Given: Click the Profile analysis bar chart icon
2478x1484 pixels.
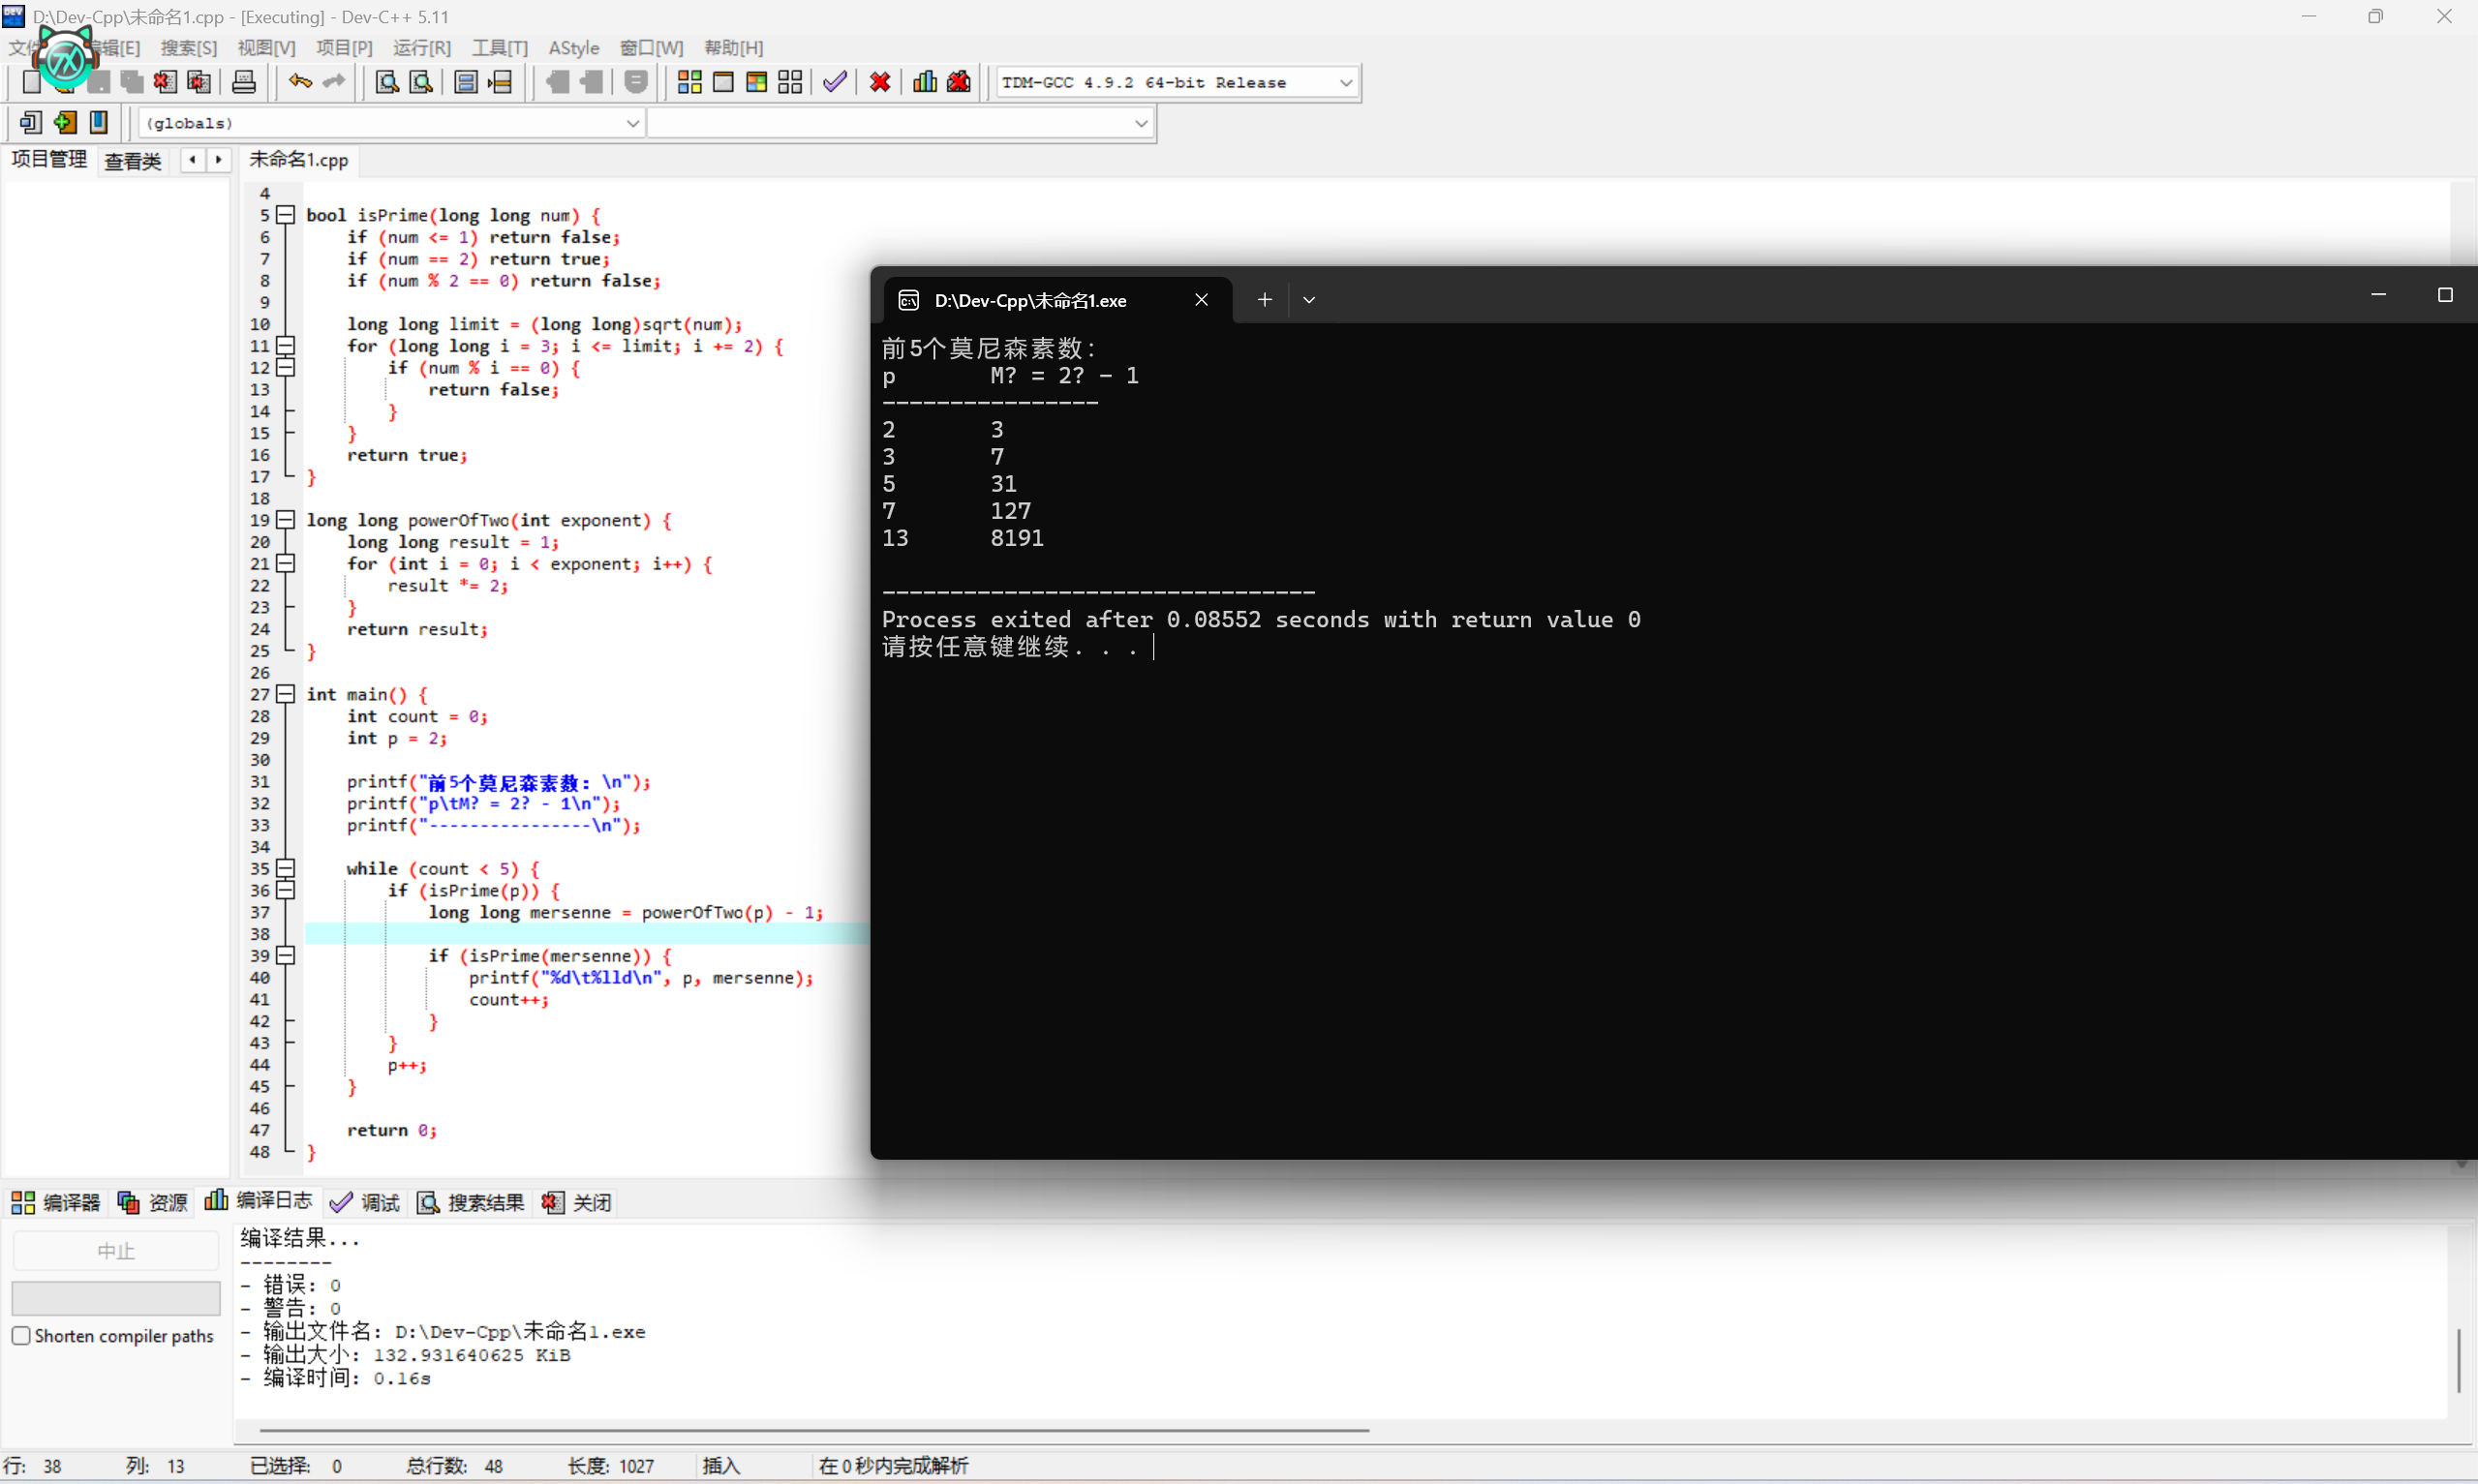Looking at the screenshot, I should point(924,82).
